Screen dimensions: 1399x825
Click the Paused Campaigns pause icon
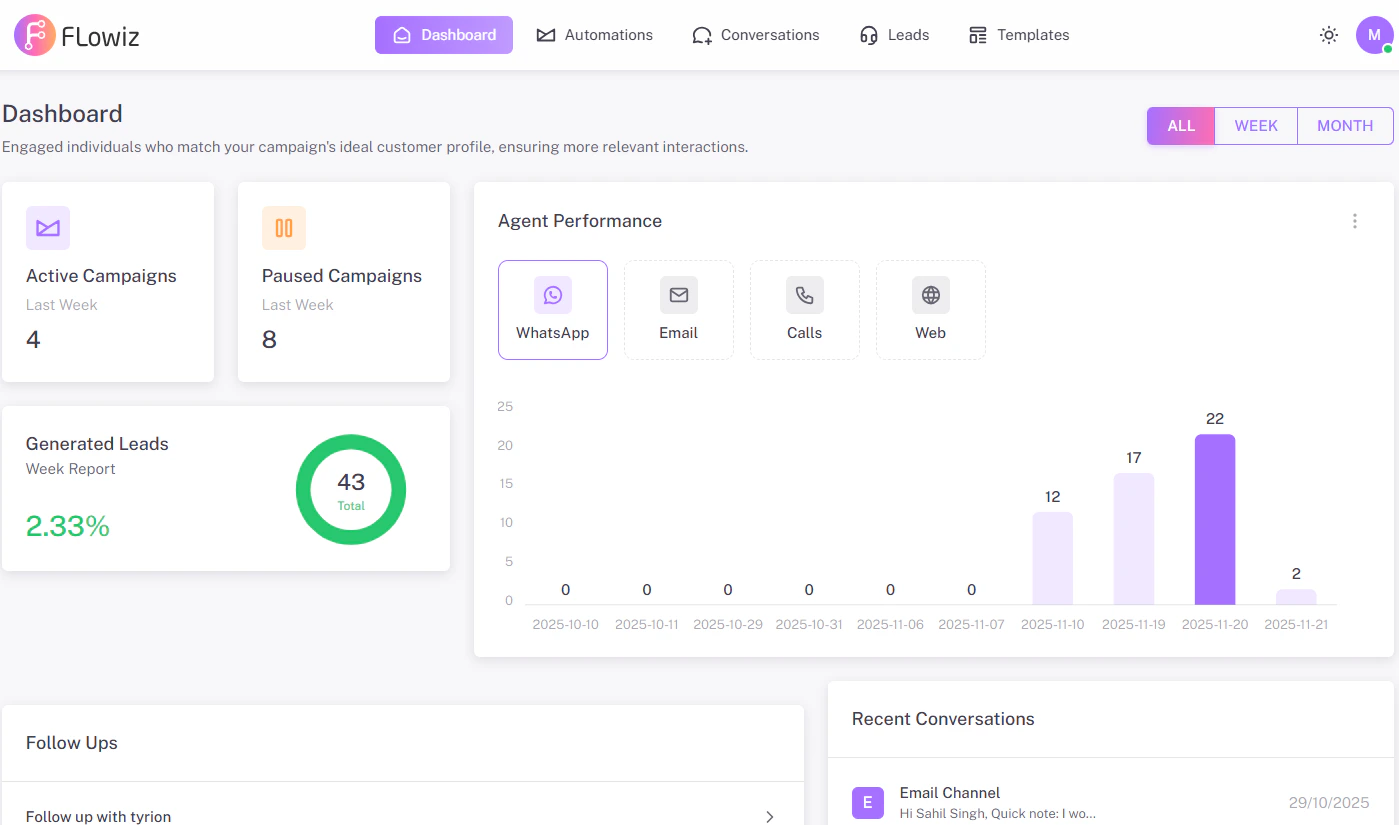[284, 228]
